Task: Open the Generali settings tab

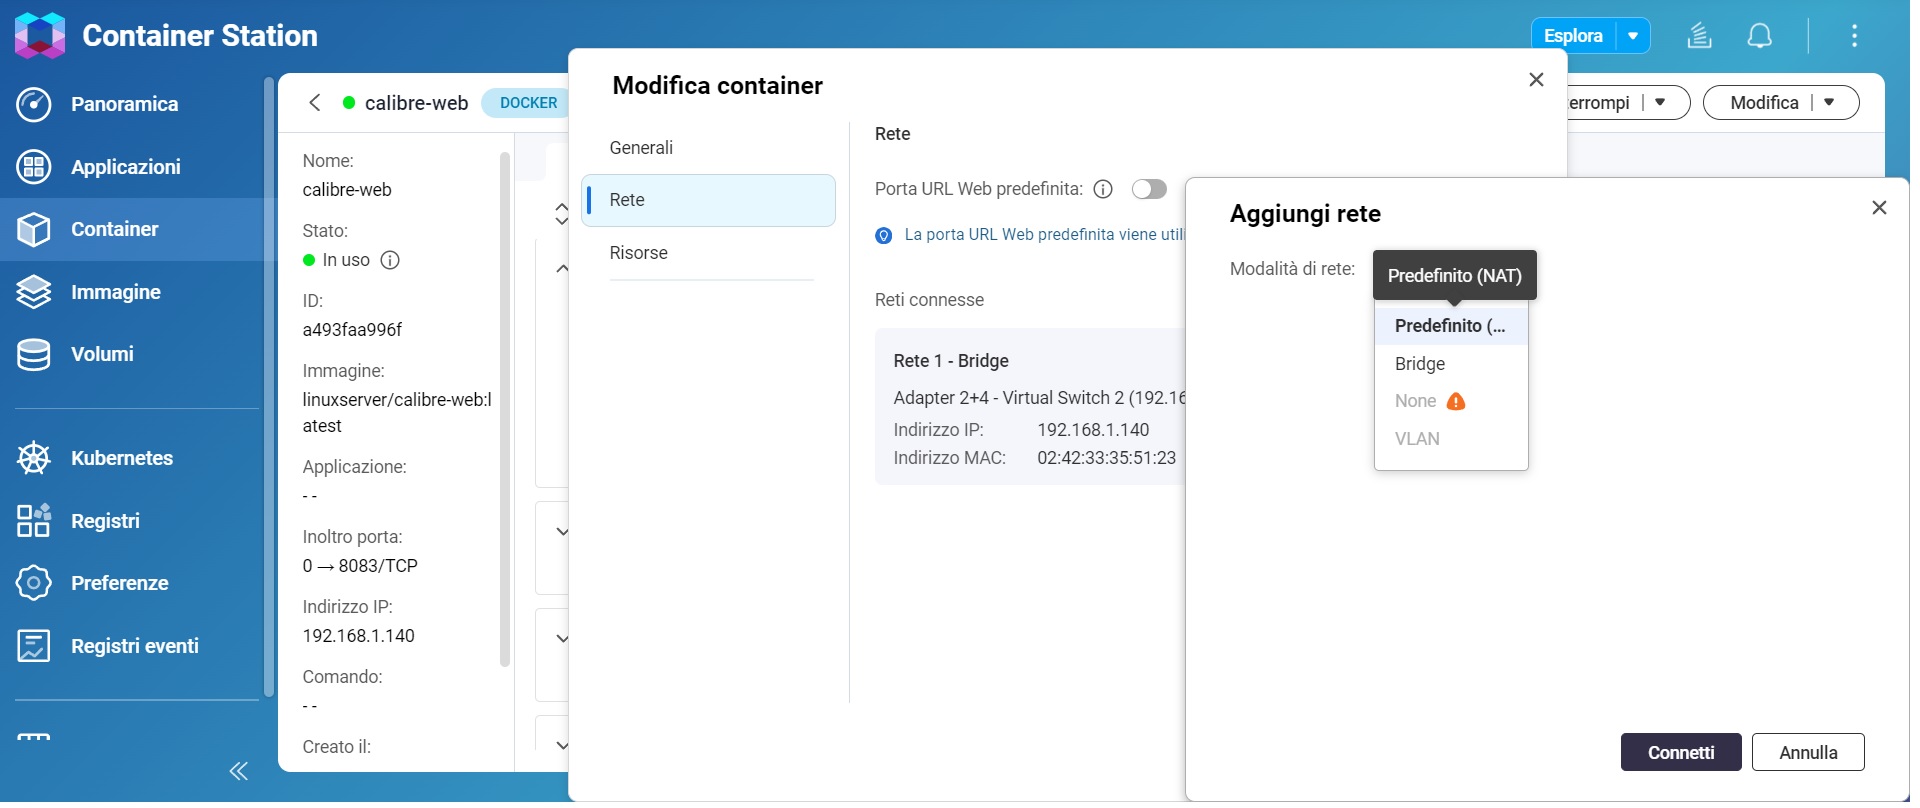Action: coord(641,148)
